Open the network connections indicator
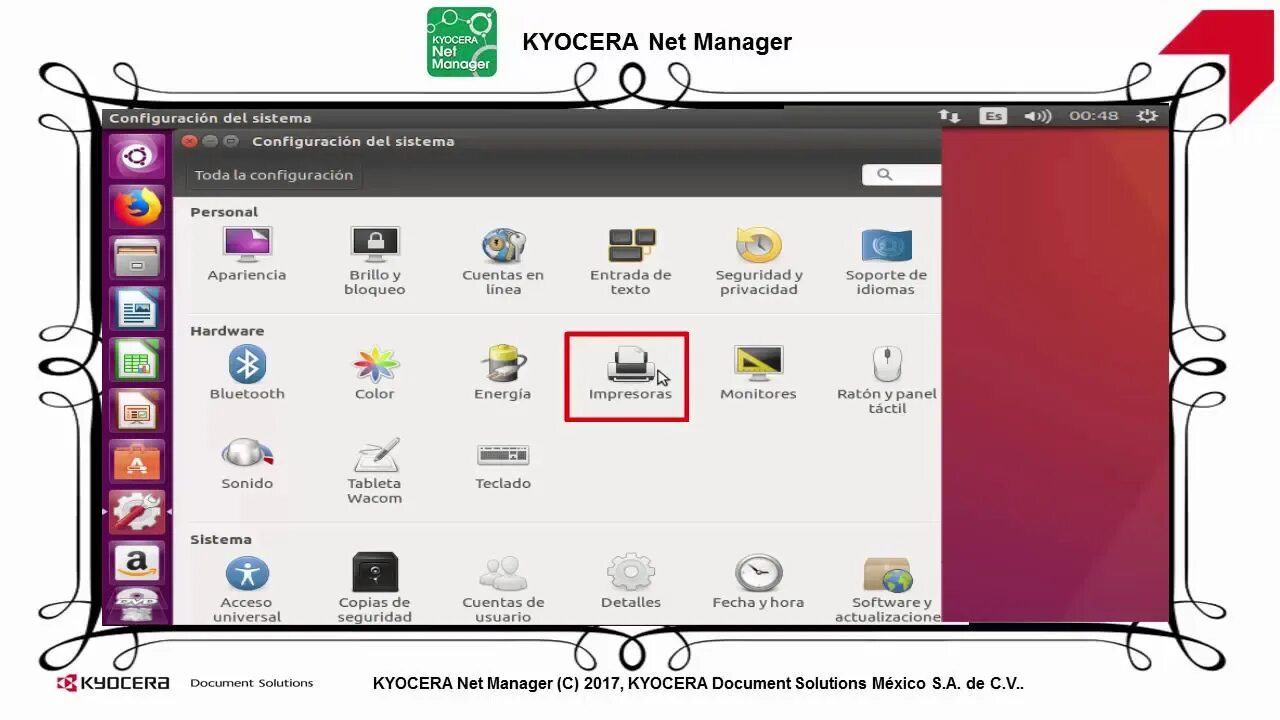This screenshot has height=720, width=1280. tap(950, 116)
